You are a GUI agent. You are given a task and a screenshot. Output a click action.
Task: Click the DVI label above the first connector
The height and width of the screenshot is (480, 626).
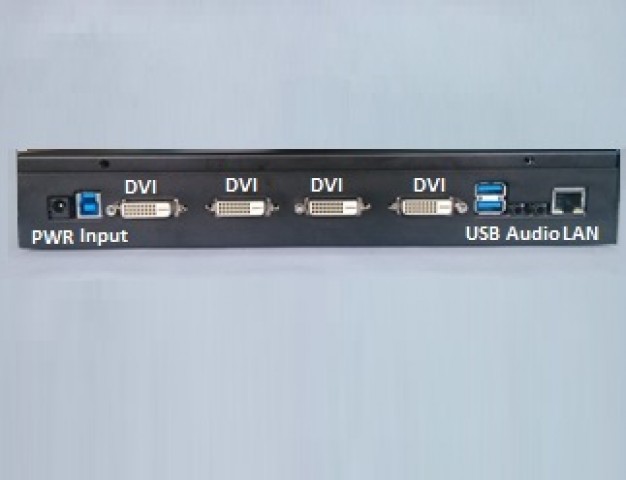pos(141,187)
